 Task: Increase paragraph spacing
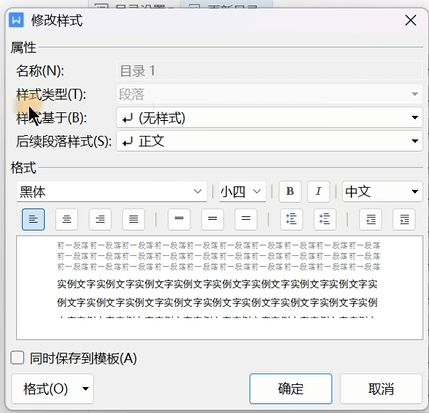[291, 219]
